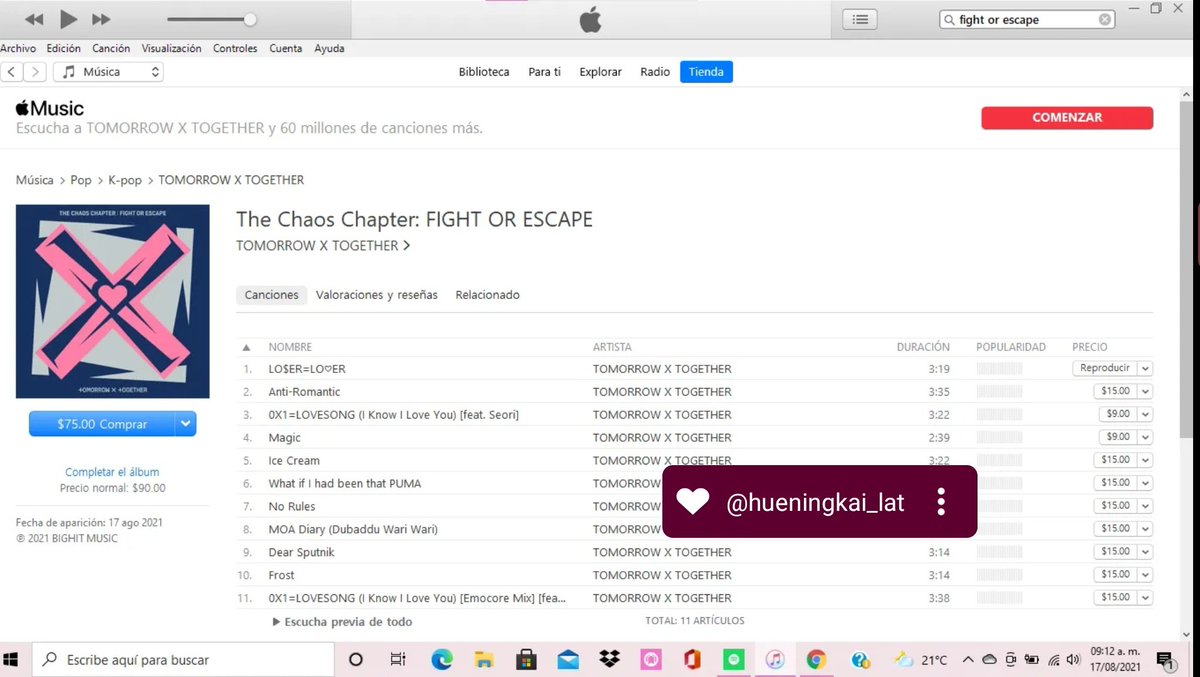Open the Microsoft Store taskbar icon
The width and height of the screenshot is (1200, 677).
(x=525, y=660)
